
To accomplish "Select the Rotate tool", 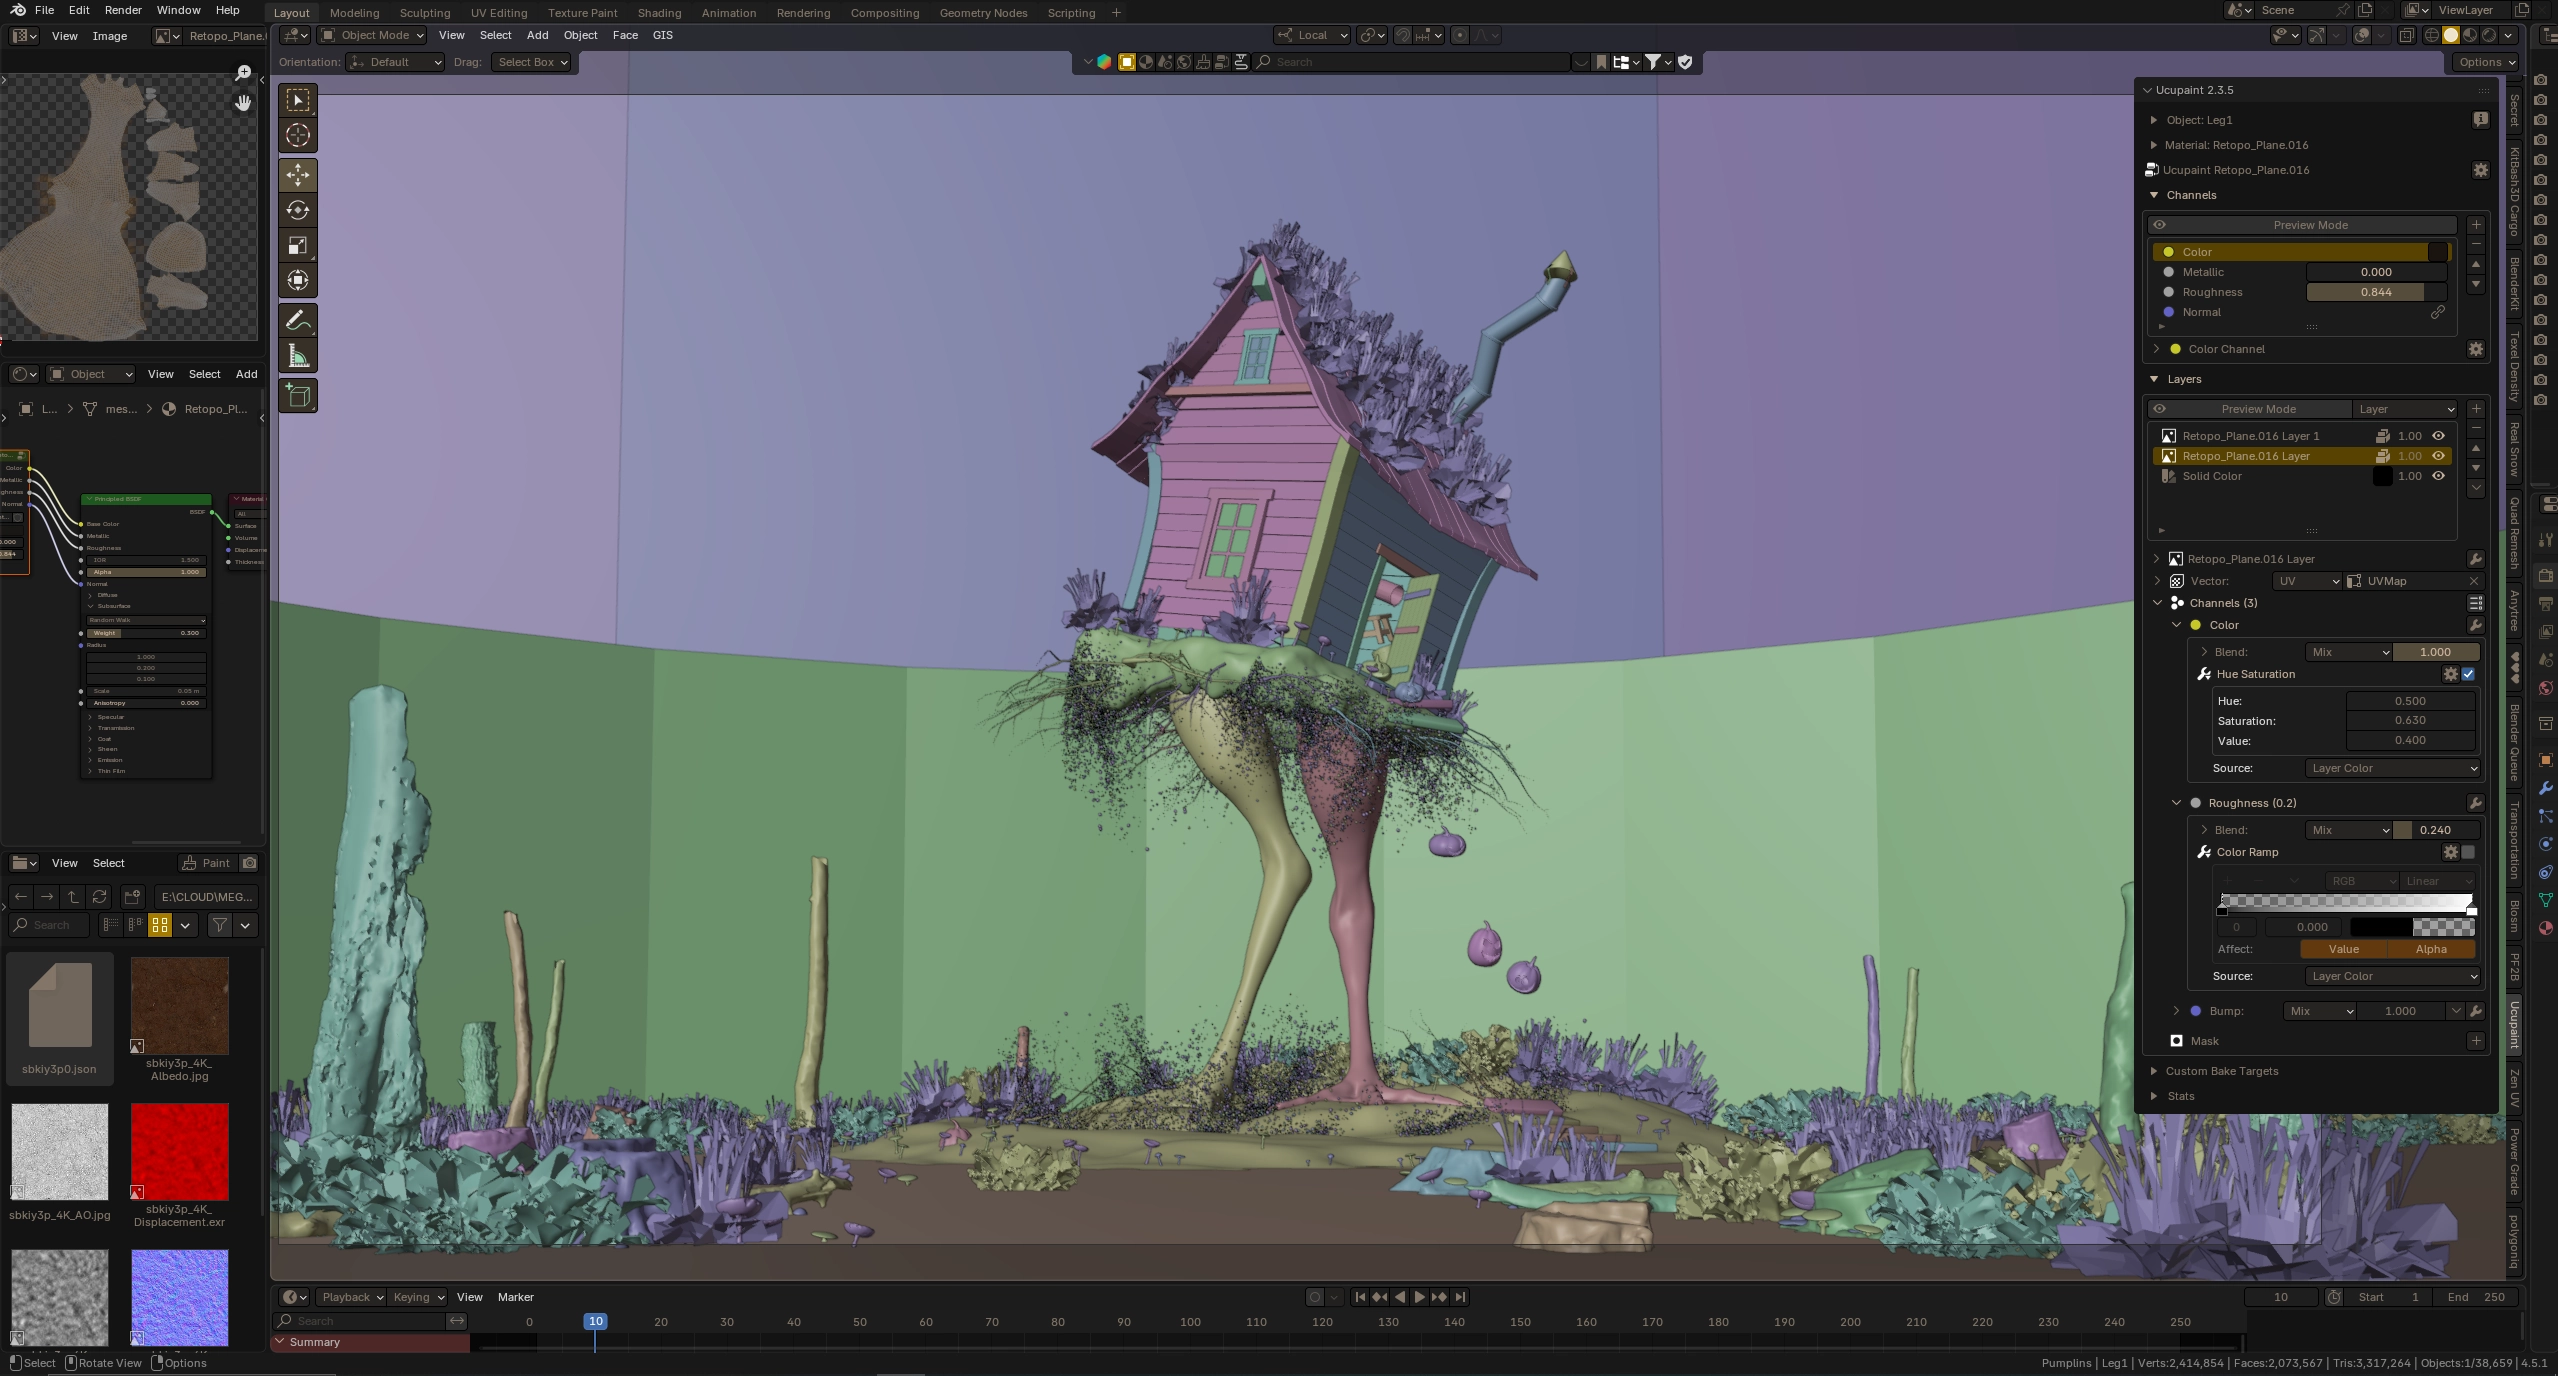I will click(298, 210).
